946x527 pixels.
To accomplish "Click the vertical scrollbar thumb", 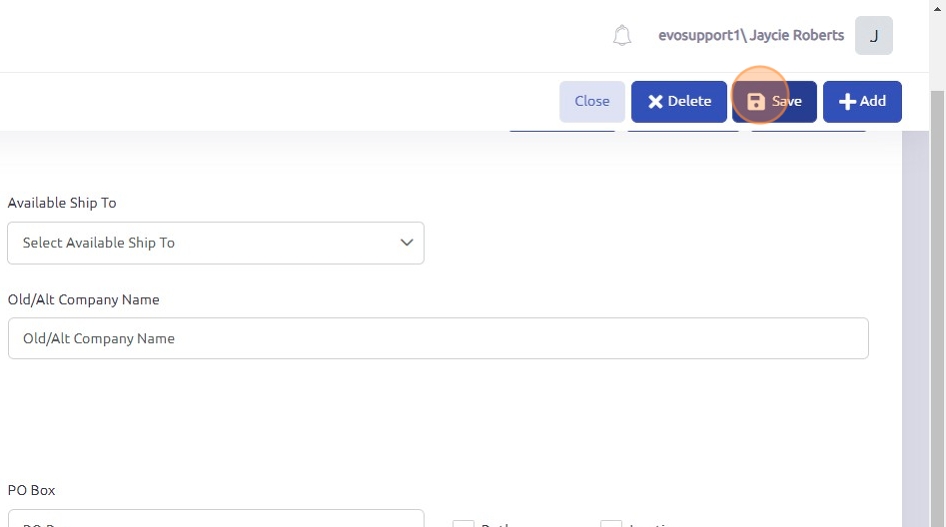I will pyautogui.click(x=937, y=300).
